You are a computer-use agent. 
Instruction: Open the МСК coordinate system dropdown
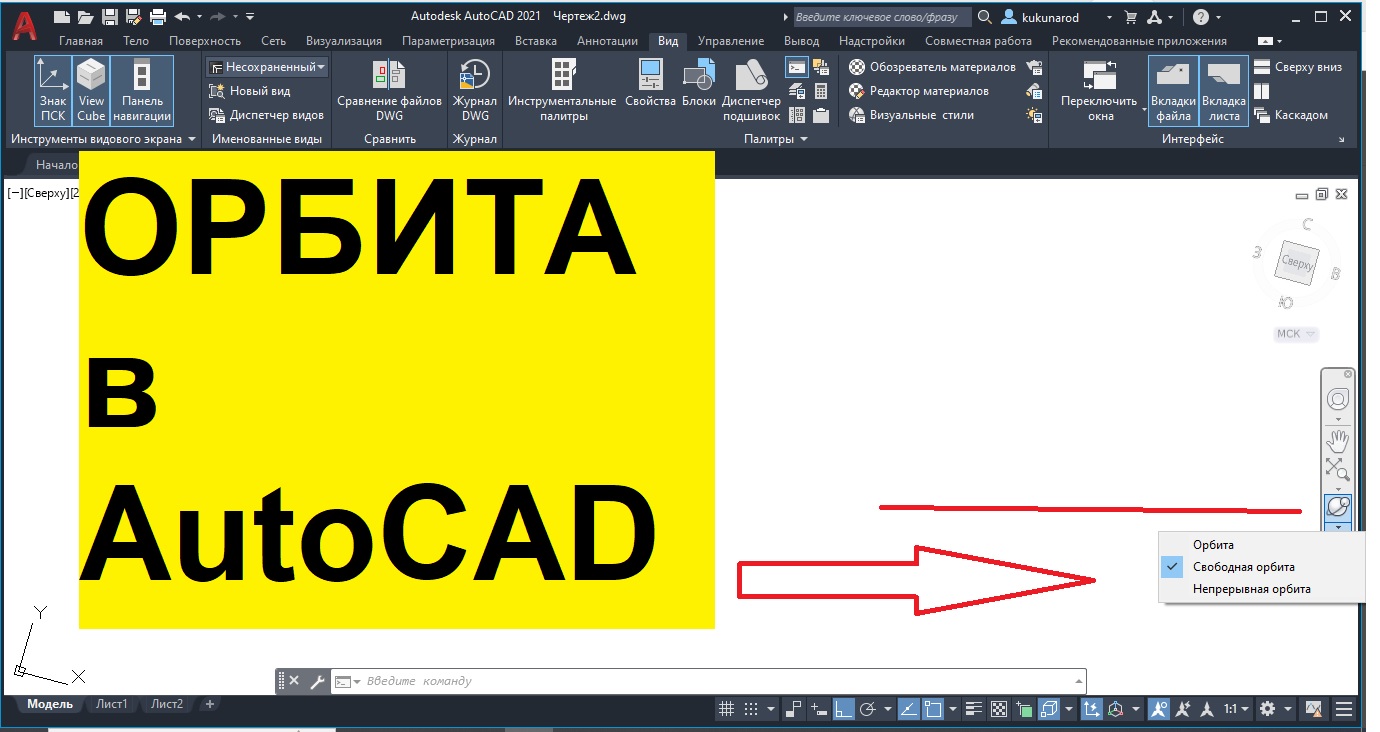(1297, 334)
